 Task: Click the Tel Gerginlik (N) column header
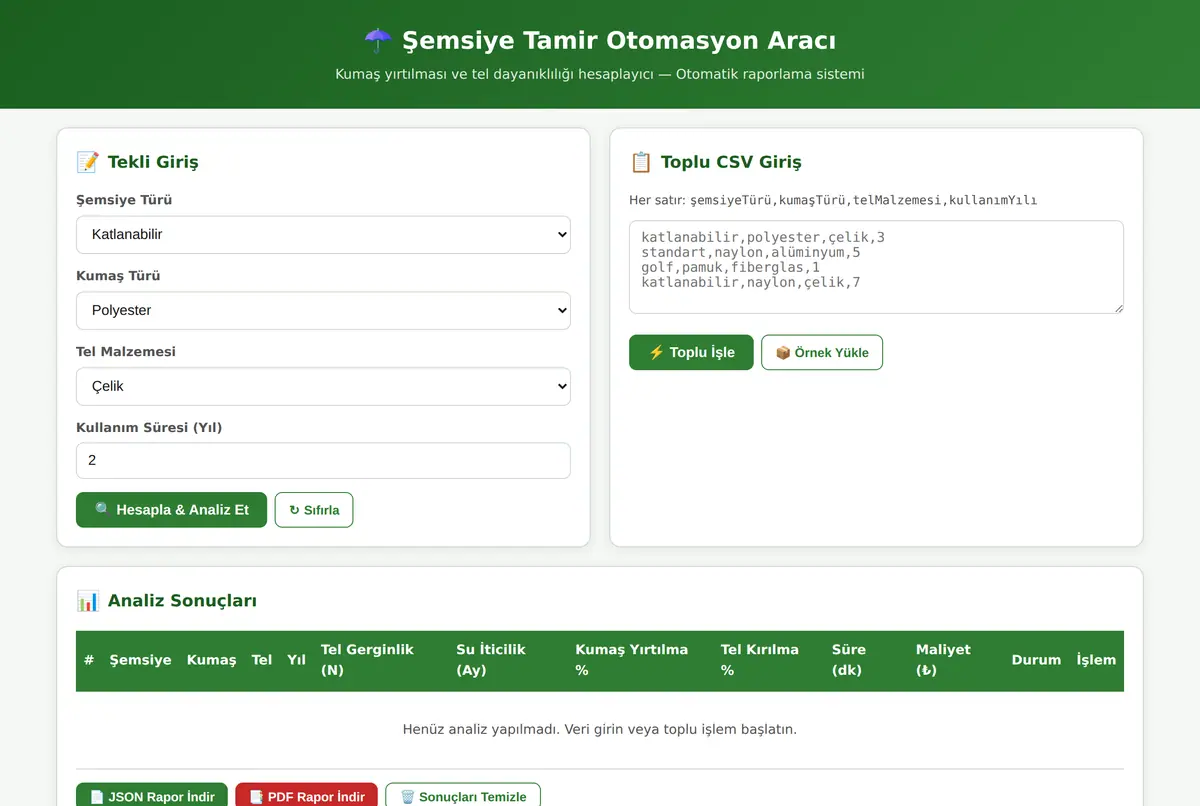pyautogui.click(x=380, y=660)
